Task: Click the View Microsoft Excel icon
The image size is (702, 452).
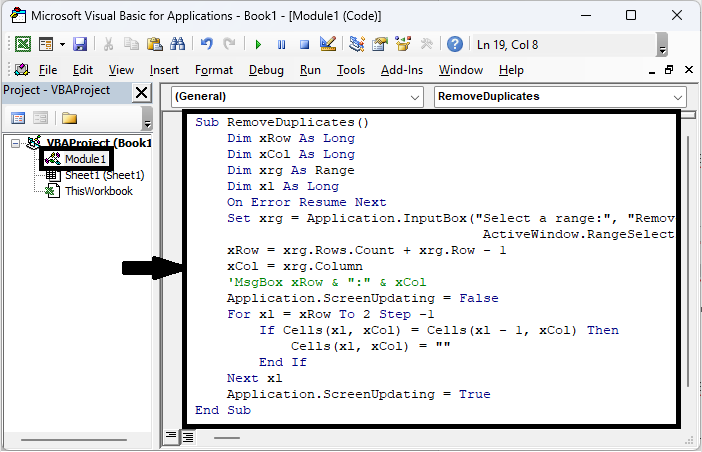Action: [x=20, y=44]
